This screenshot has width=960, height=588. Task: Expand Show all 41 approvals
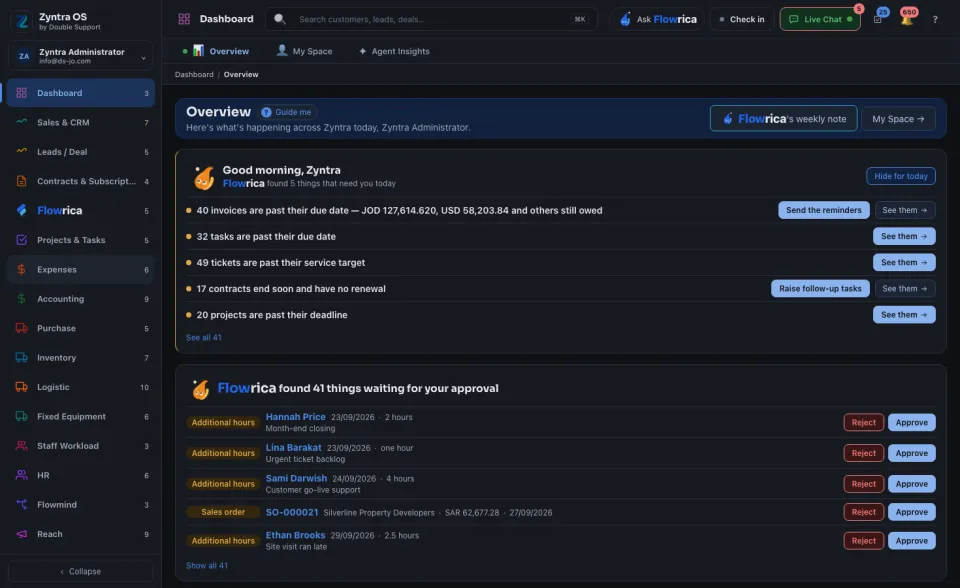(x=207, y=565)
